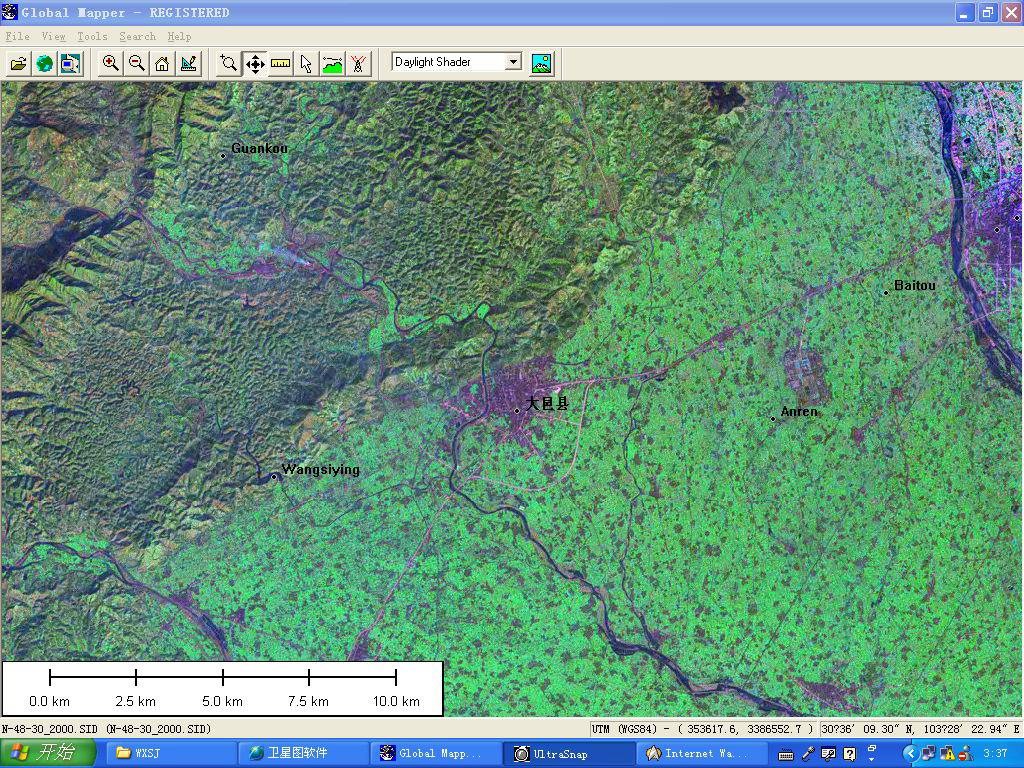Choose the Feature Info pointer tool
1024x768 pixels.
306,63
